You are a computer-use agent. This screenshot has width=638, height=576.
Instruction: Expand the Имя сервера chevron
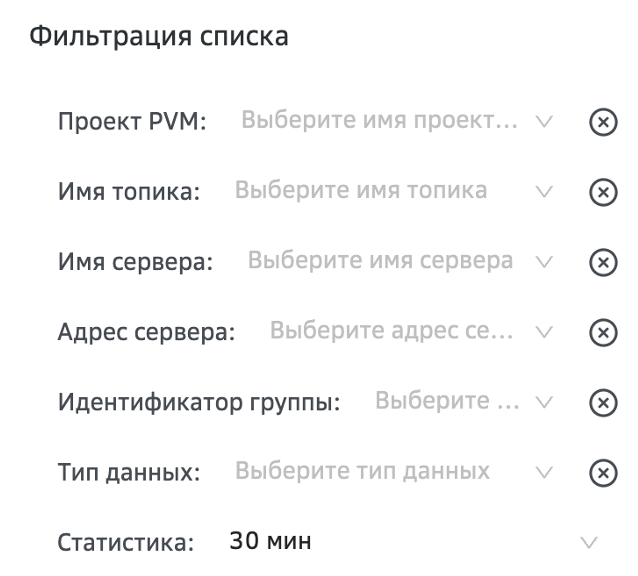click(x=544, y=262)
